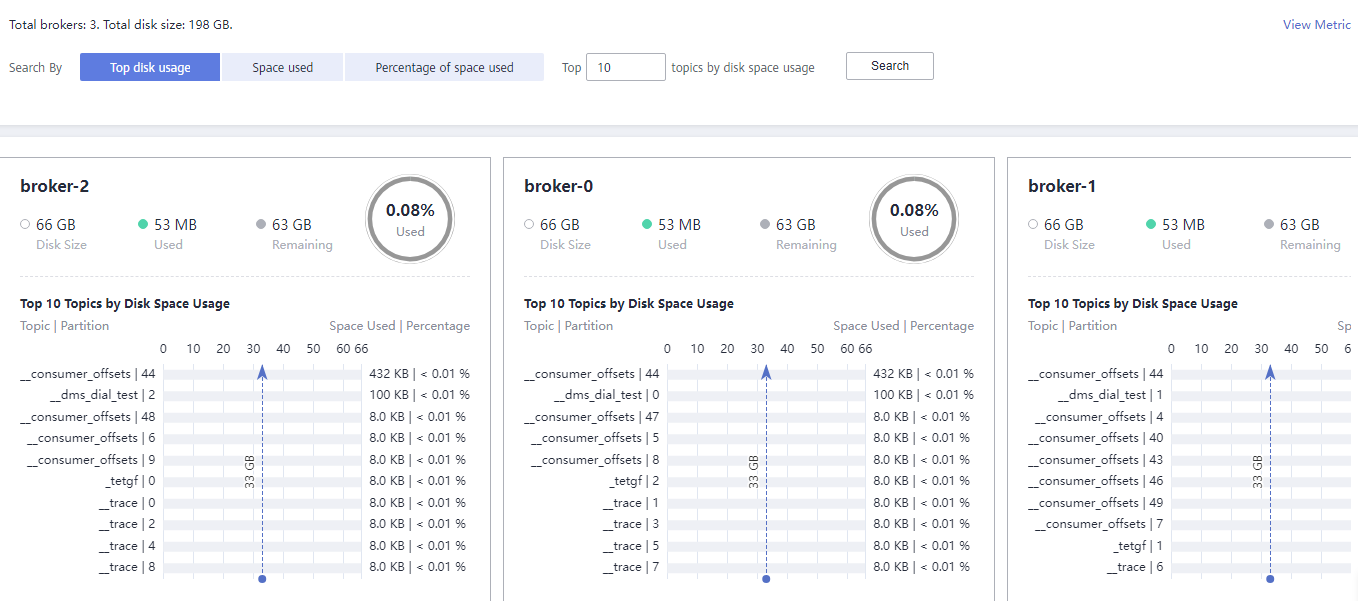
Task: Click '_tetgf | 2' in broker-0
Action: [x=635, y=481]
